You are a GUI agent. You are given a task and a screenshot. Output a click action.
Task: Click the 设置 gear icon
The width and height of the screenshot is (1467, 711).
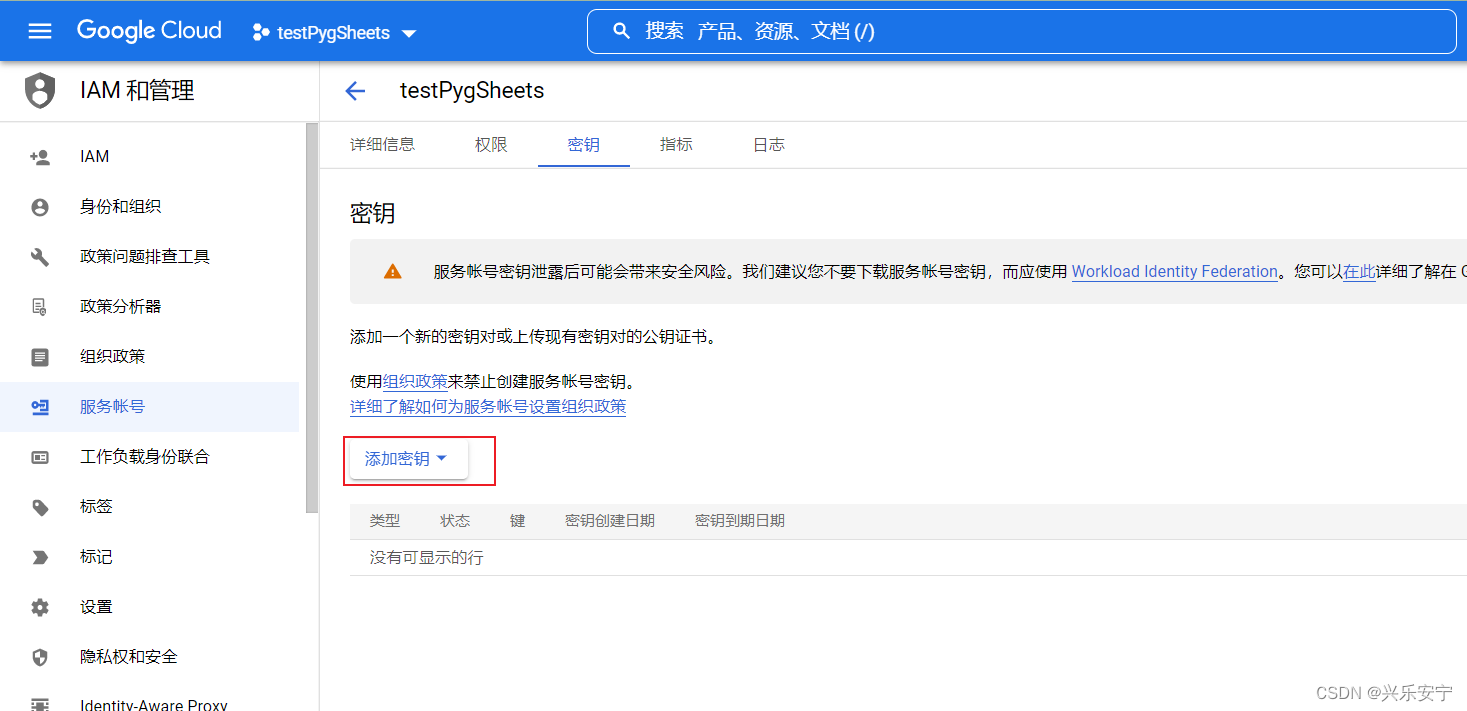[x=40, y=607]
